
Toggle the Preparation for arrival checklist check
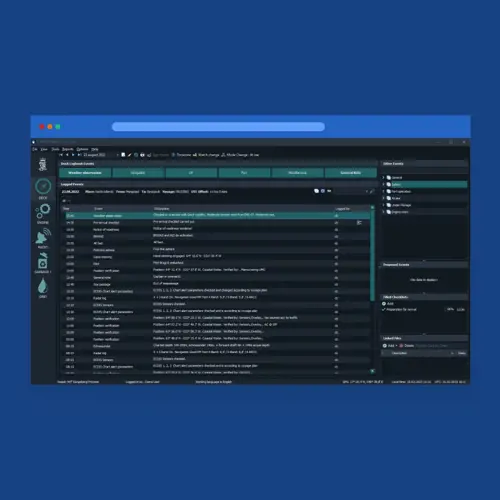[x=384, y=310]
